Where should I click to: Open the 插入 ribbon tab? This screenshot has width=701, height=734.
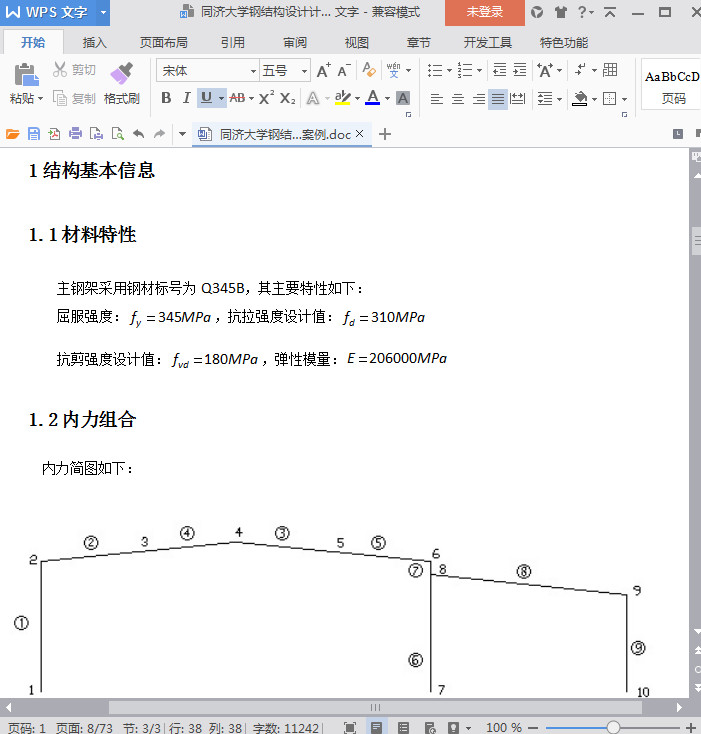pyautogui.click(x=95, y=43)
